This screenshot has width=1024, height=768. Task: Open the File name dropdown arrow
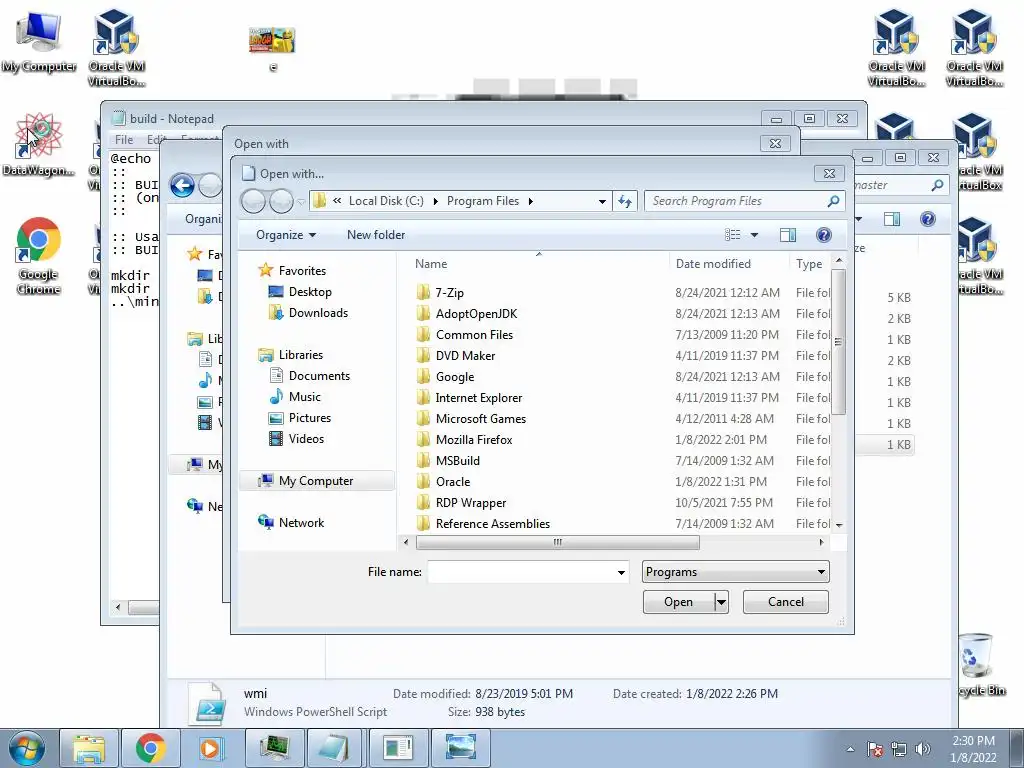[x=621, y=573]
